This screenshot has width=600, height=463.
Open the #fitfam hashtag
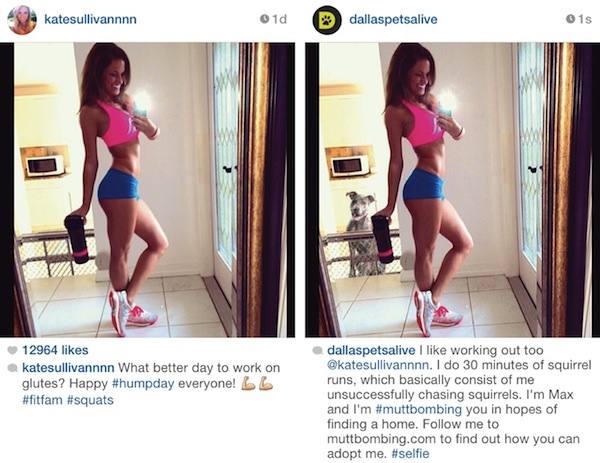coord(42,400)
